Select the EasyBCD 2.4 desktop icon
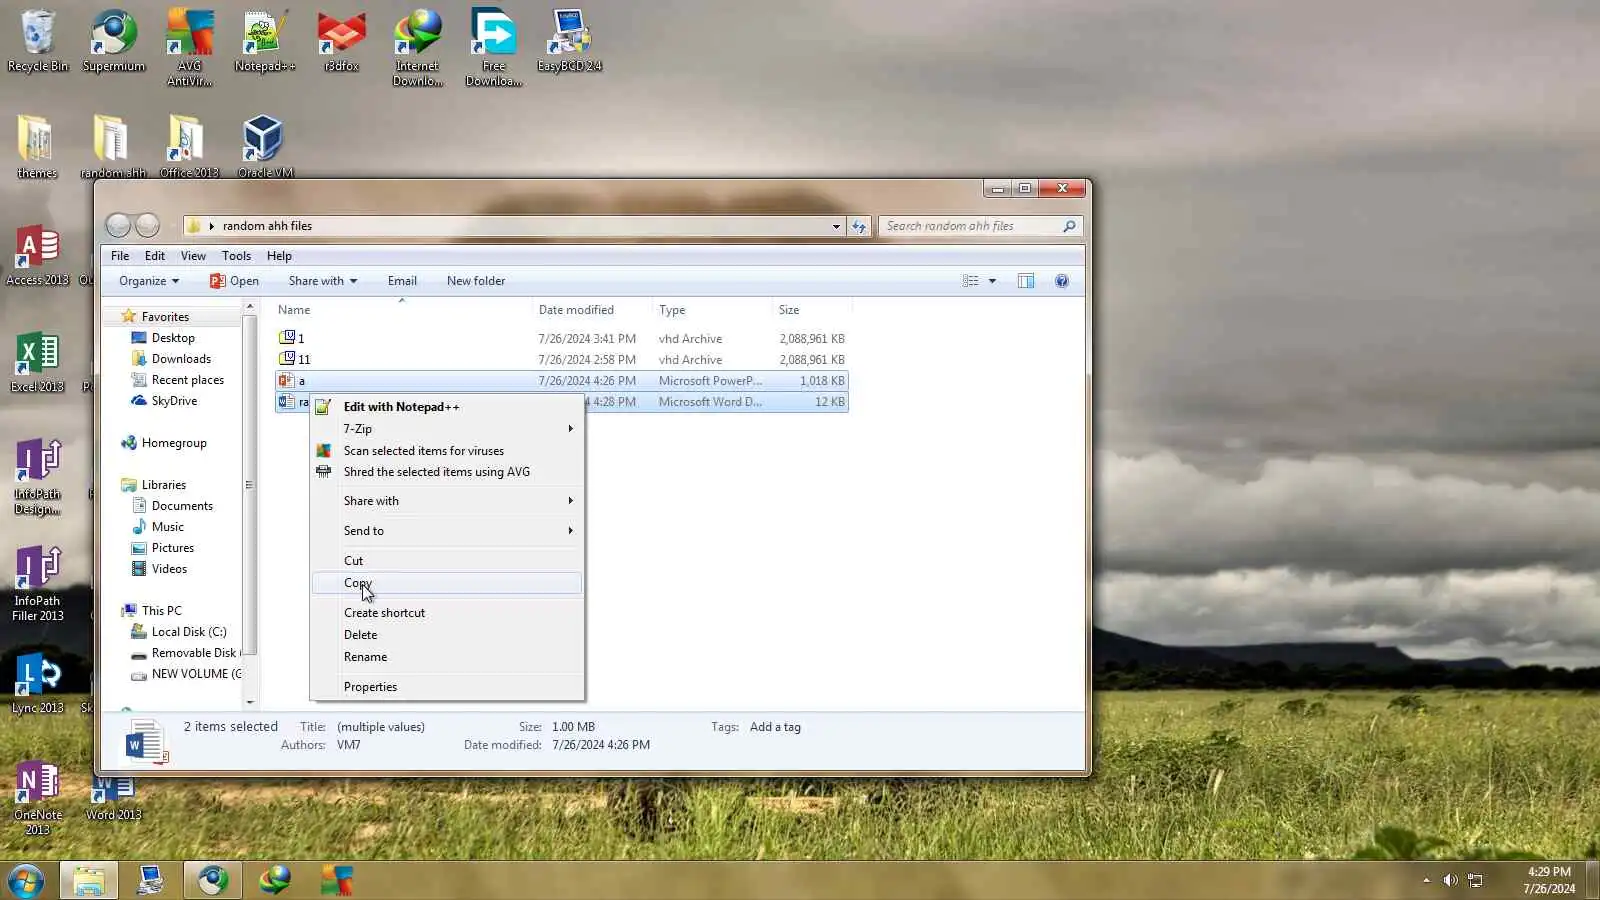The height and width of the screenshot is (900, 1600). point(569,42)
